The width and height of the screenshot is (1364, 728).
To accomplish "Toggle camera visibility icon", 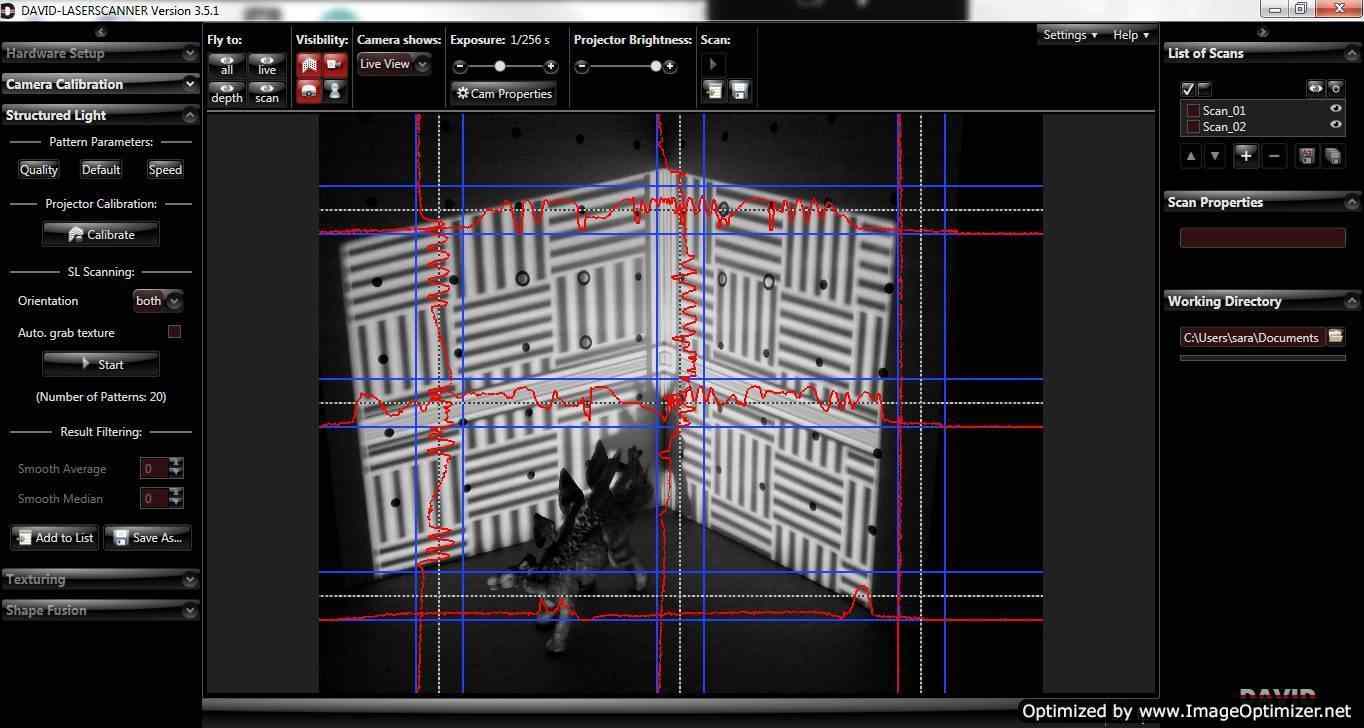I will (x=335, y=65).
